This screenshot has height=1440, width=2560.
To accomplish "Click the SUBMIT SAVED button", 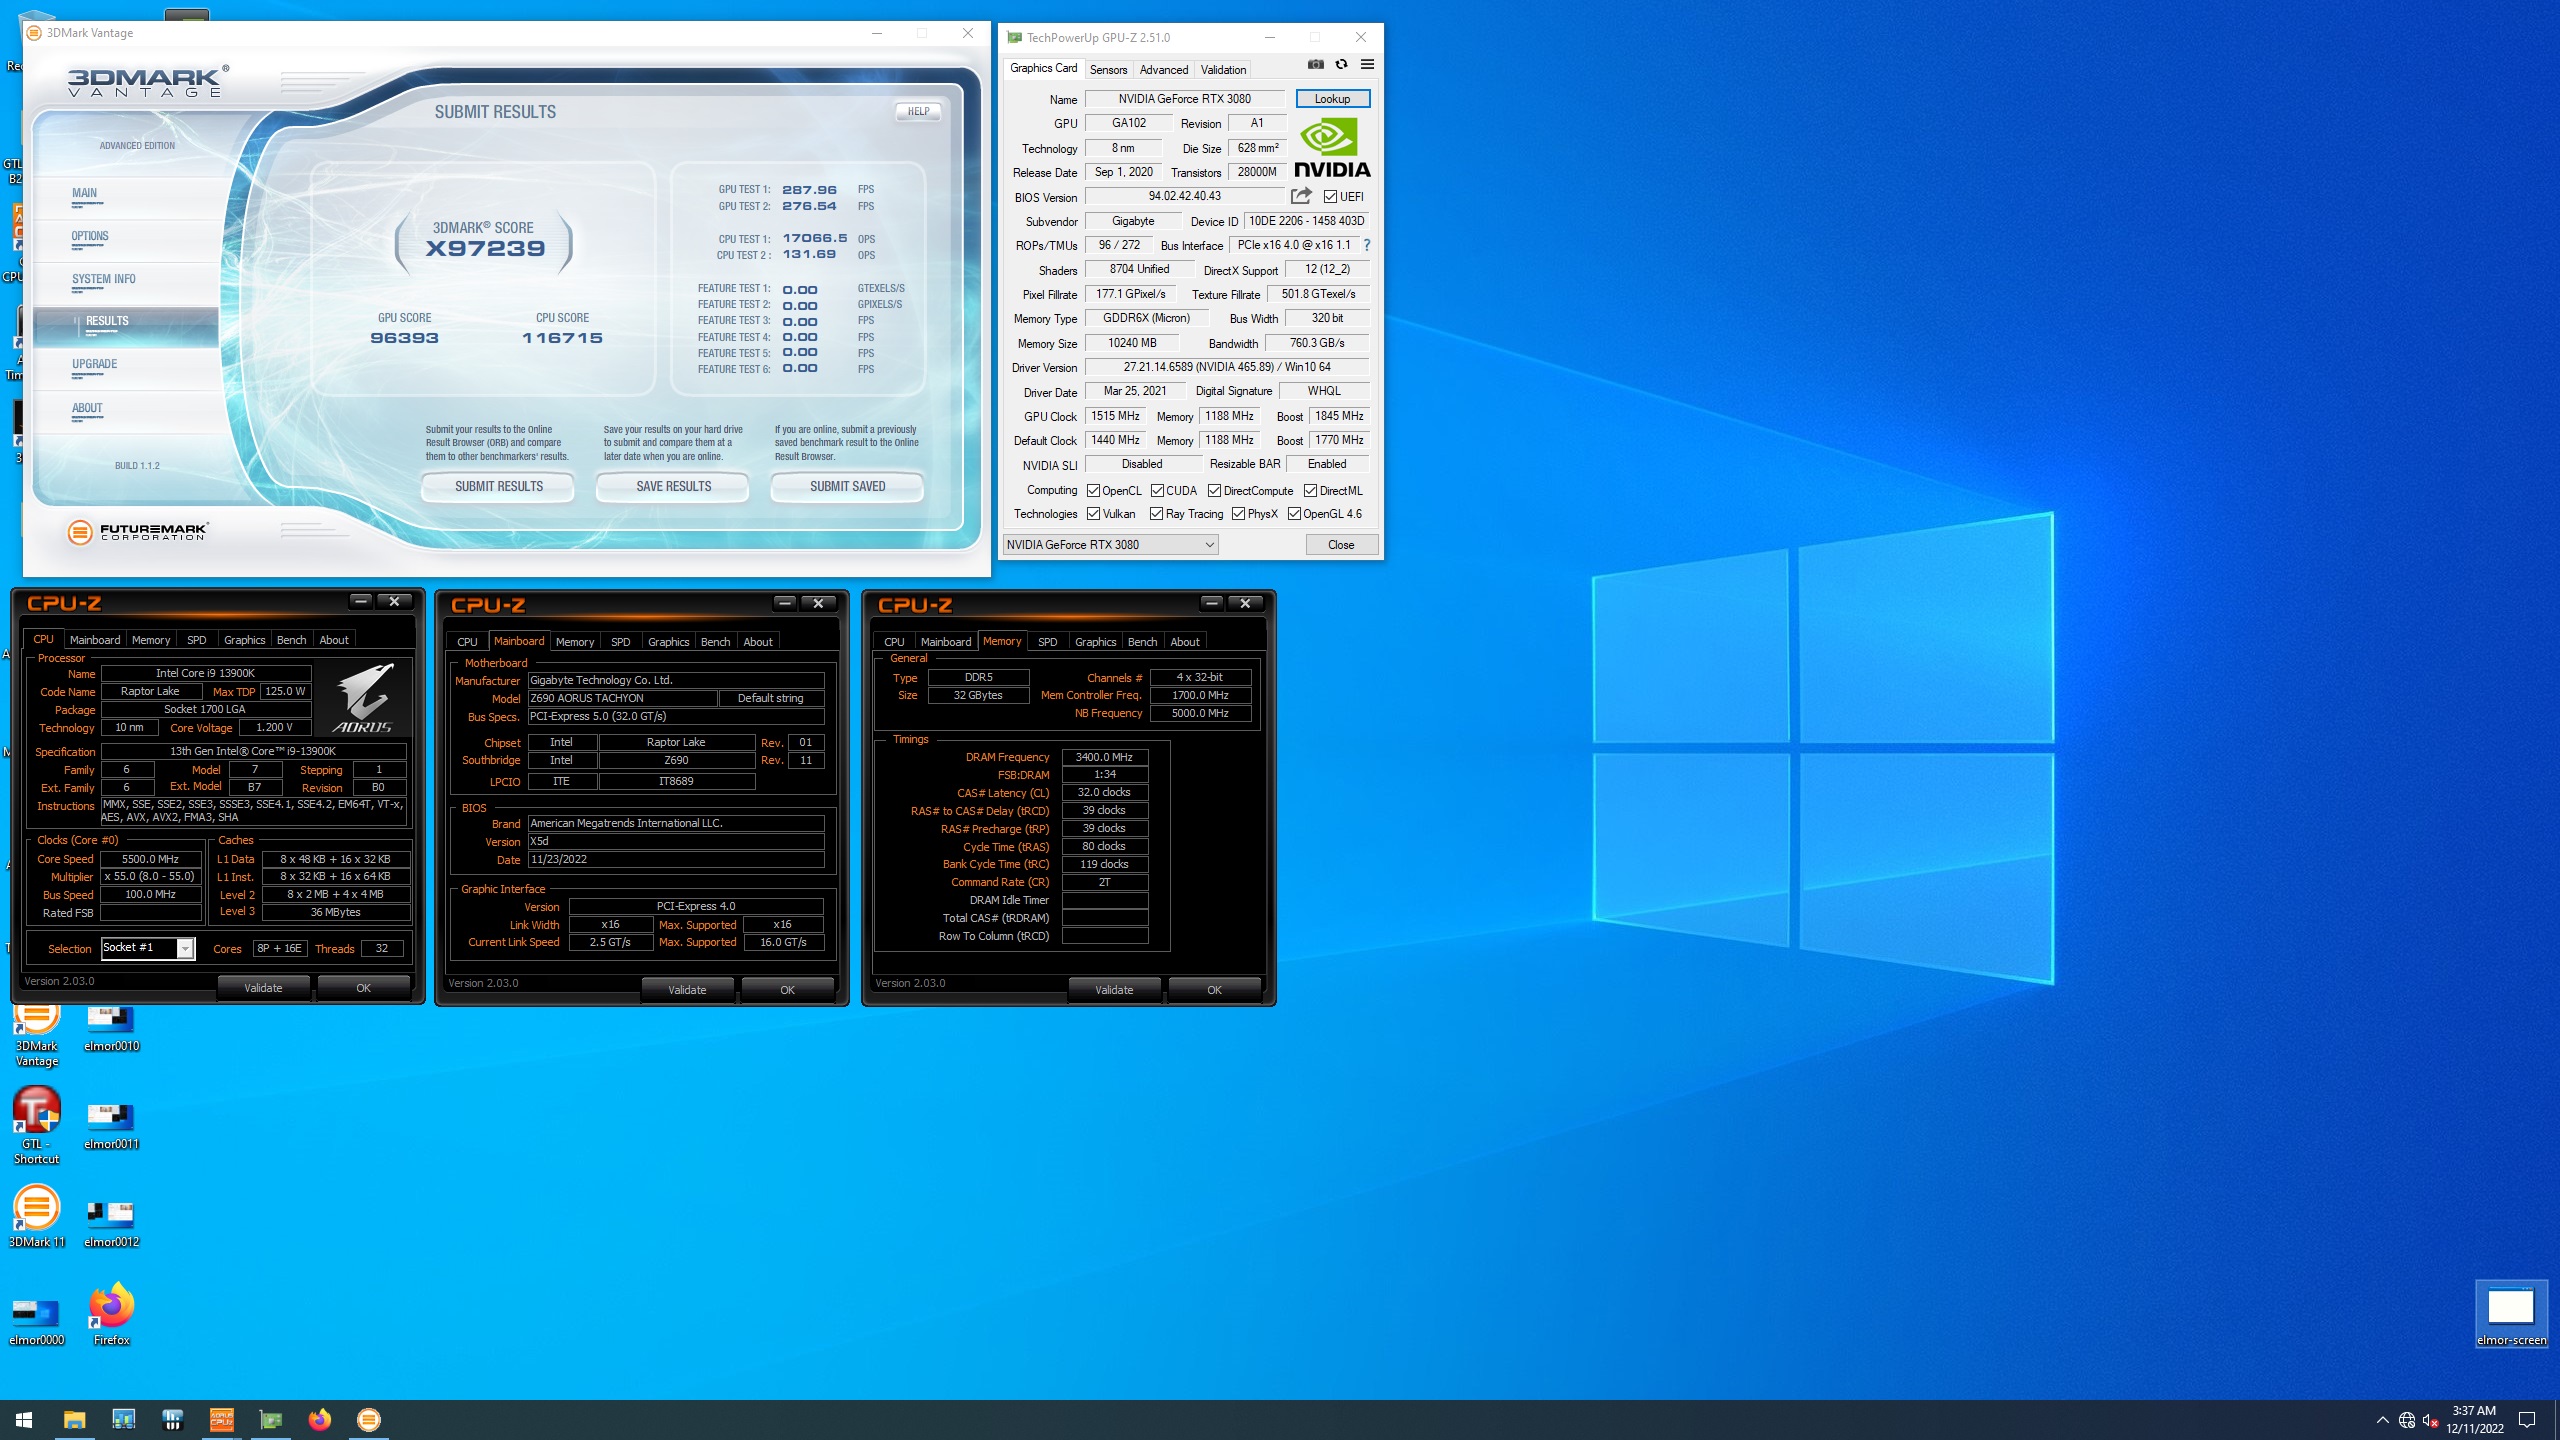I will click(x=847, y=487).
